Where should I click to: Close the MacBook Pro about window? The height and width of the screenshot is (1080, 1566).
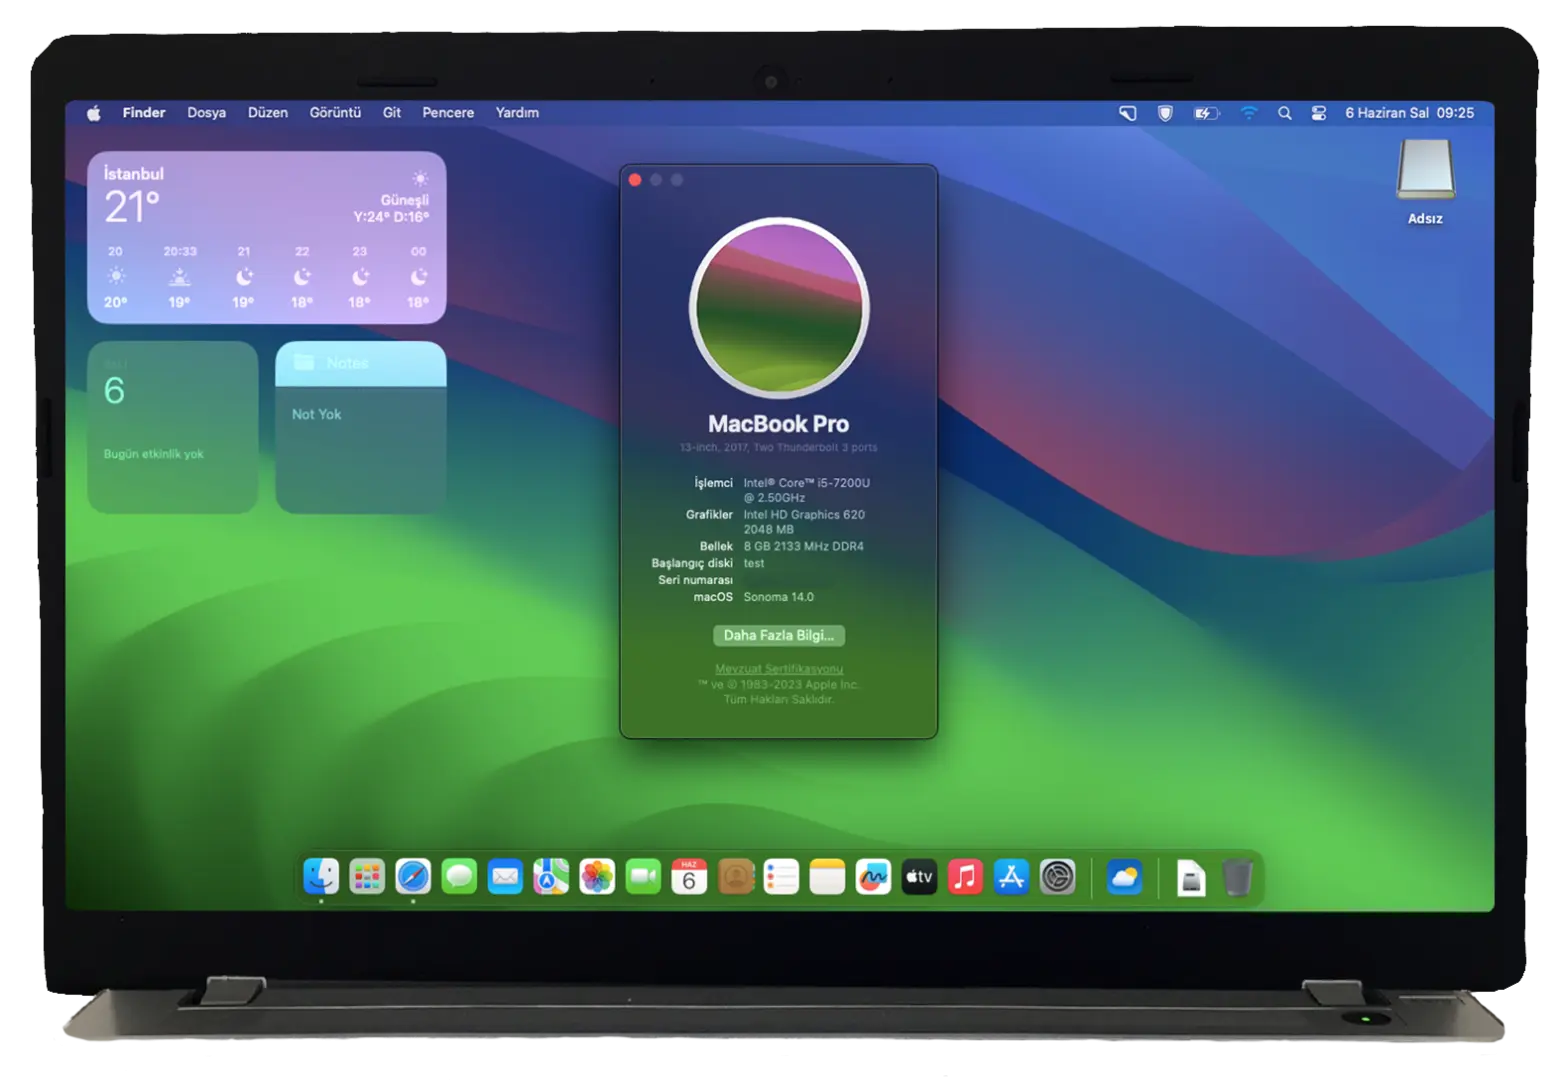tap(635, 180)
